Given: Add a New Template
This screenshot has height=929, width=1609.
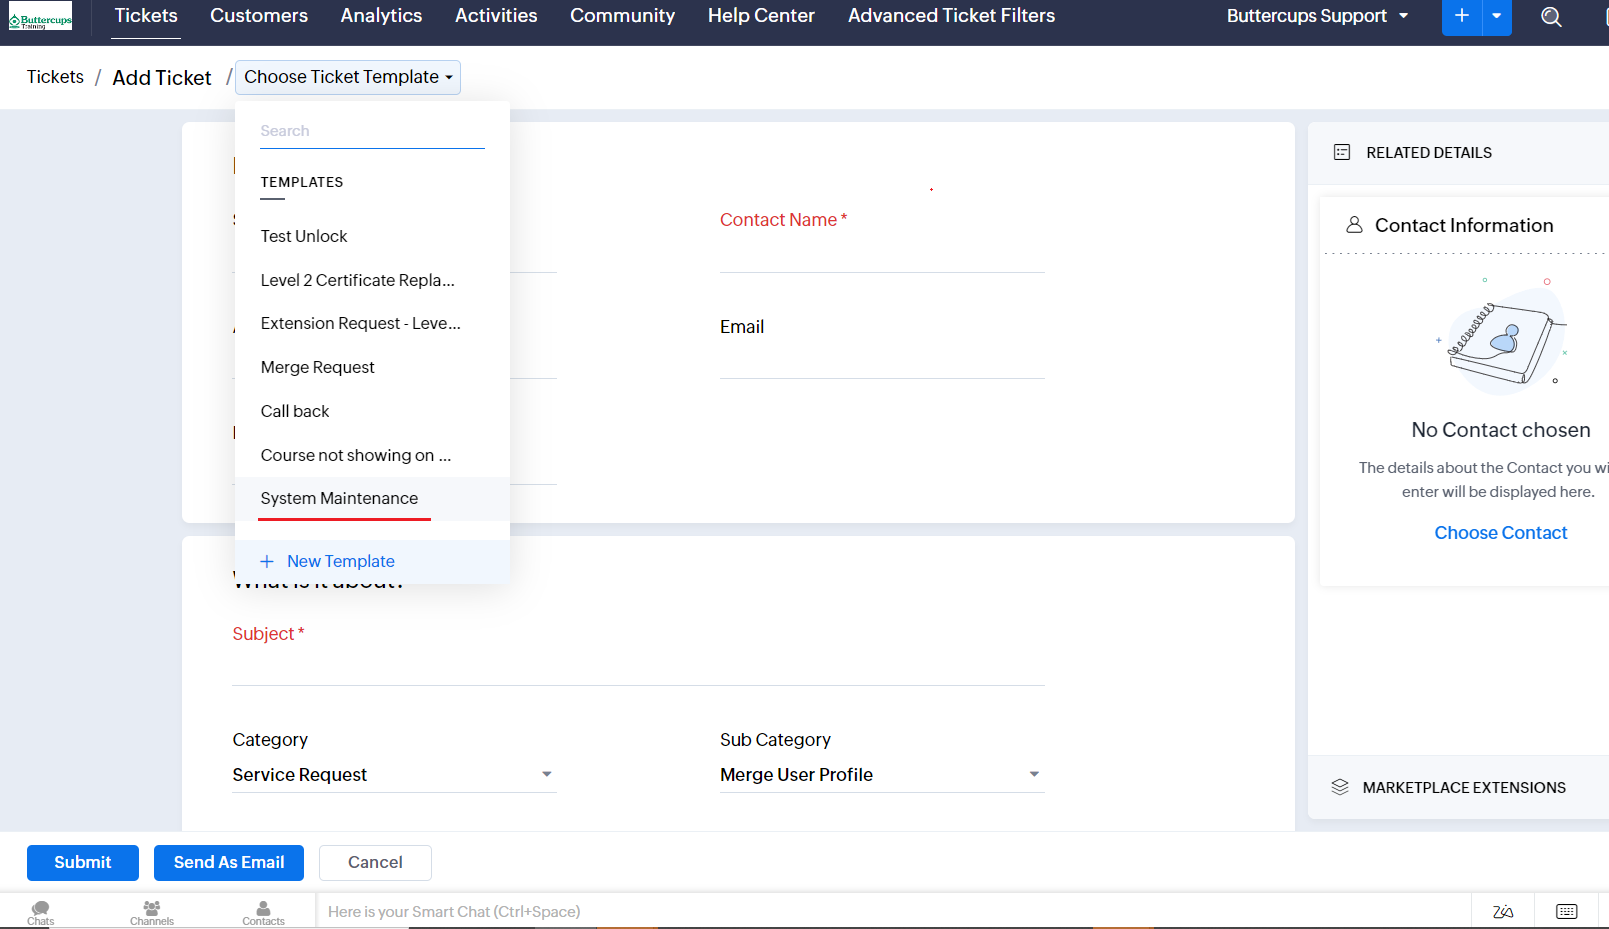Looking at the screenshot, I should click(x=340, y=561).
